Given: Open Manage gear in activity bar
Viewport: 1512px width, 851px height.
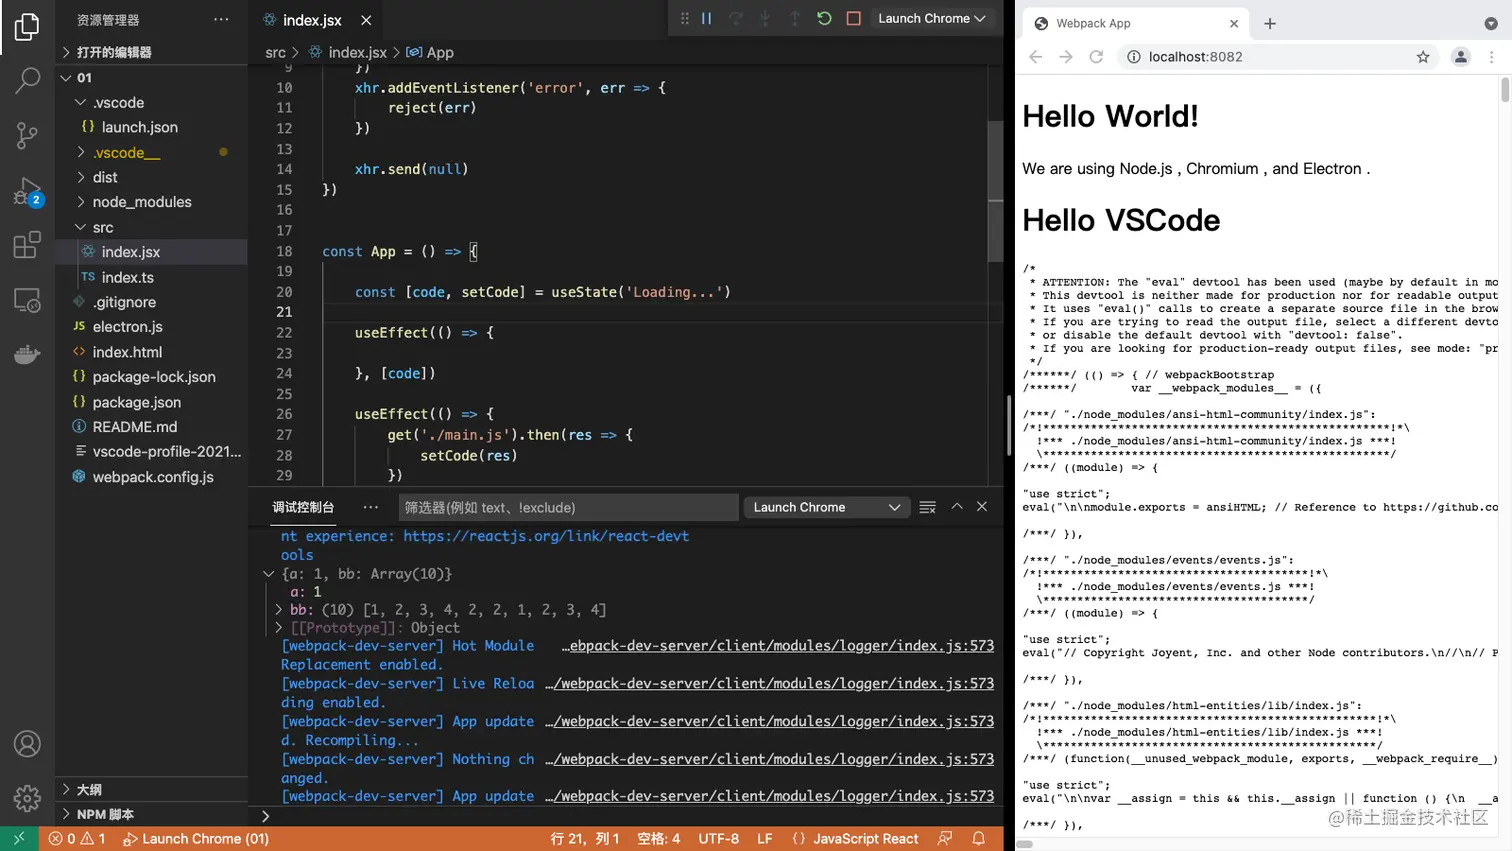Looking at the screenshot, I should (27, 798).
